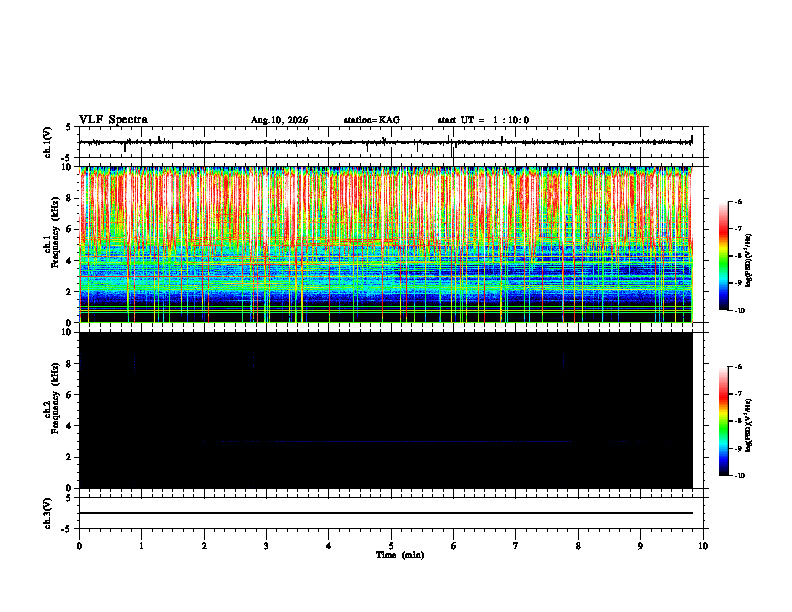792x612 pixels.
Task: Click time-axis tick label "7"
Action: [x=516, y=546]
